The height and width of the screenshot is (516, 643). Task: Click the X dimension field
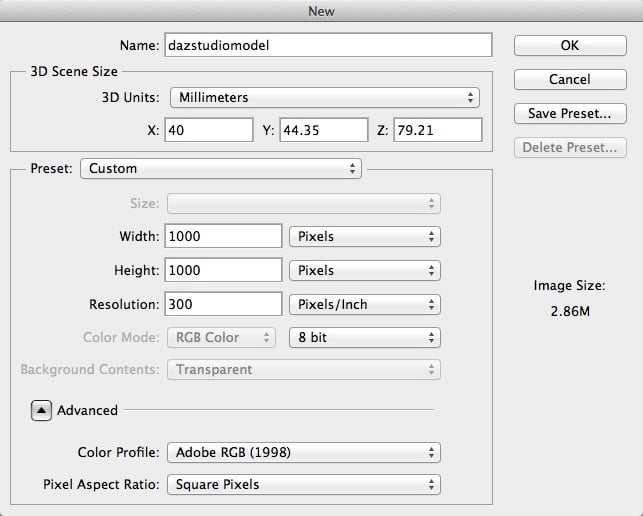coord(209,130)
